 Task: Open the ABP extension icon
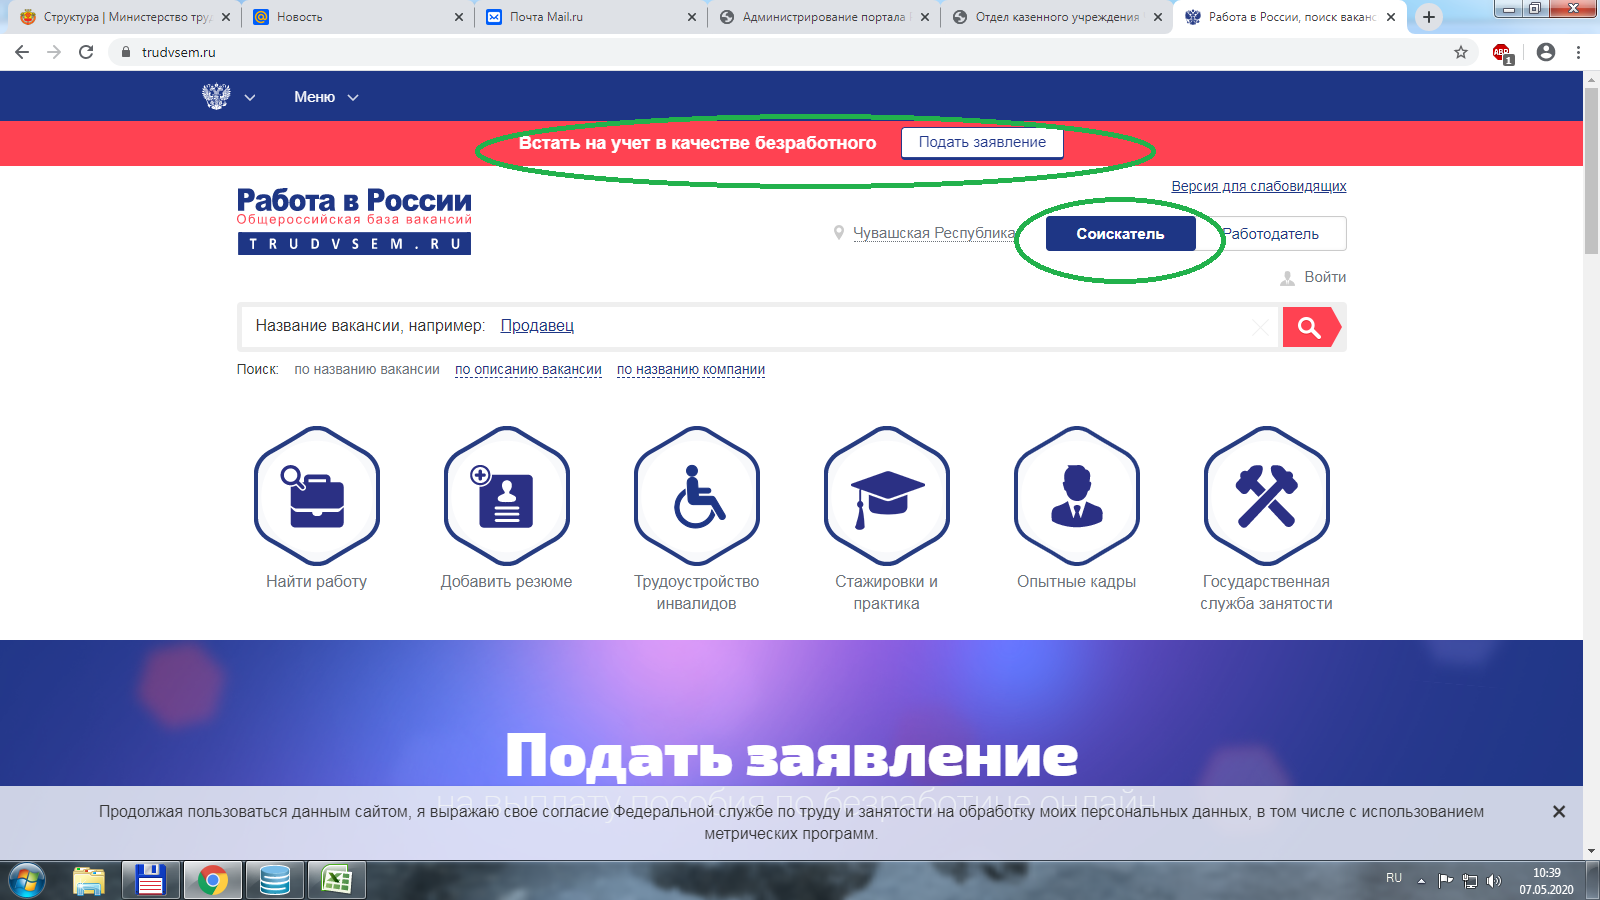point(1502,53)
